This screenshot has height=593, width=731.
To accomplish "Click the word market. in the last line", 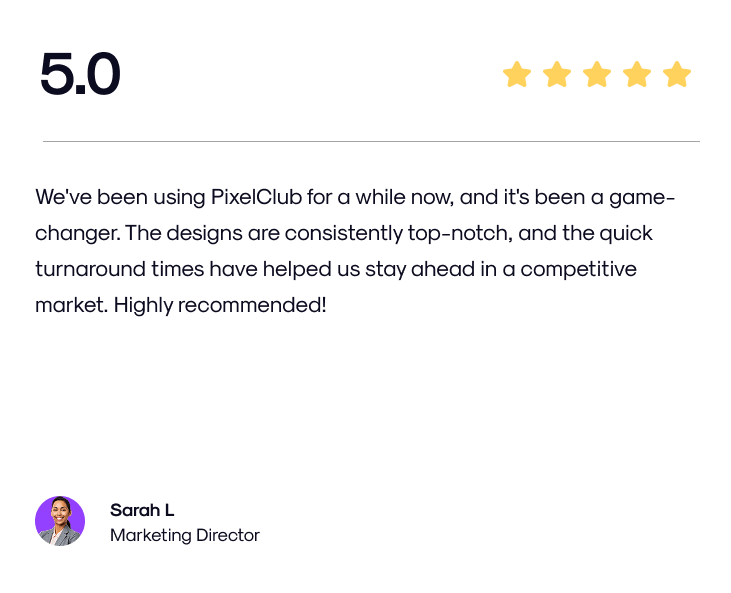I will tap(71, 305).
